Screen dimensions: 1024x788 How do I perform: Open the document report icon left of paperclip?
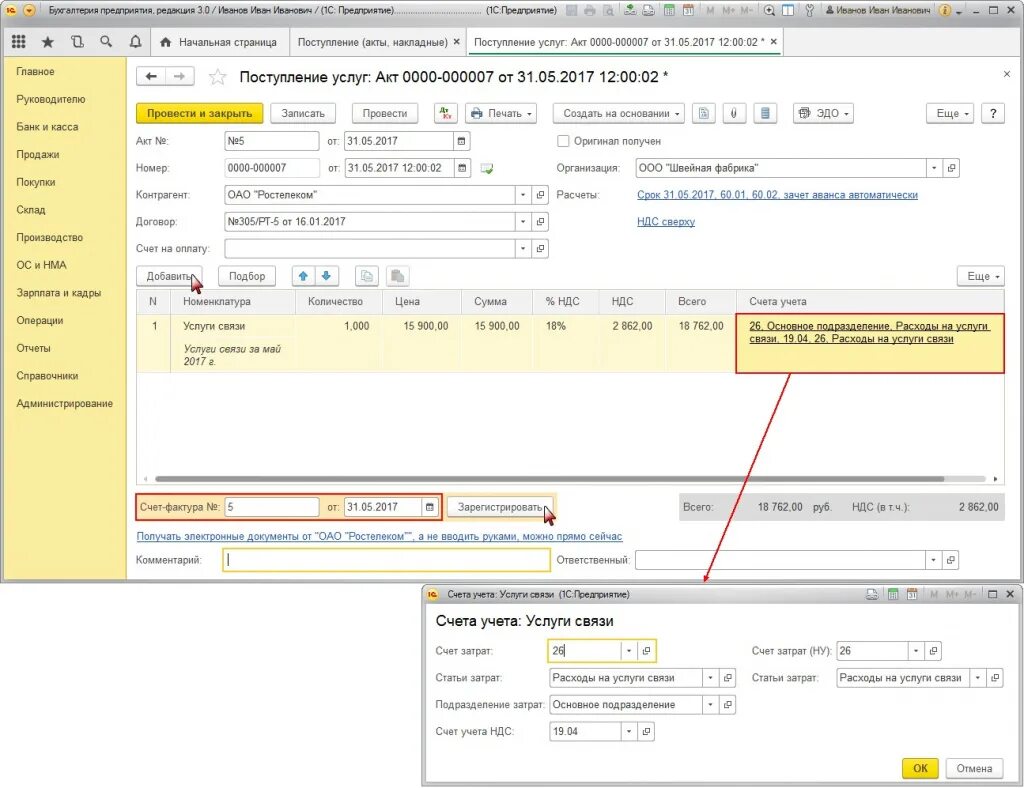pos(703,113)
